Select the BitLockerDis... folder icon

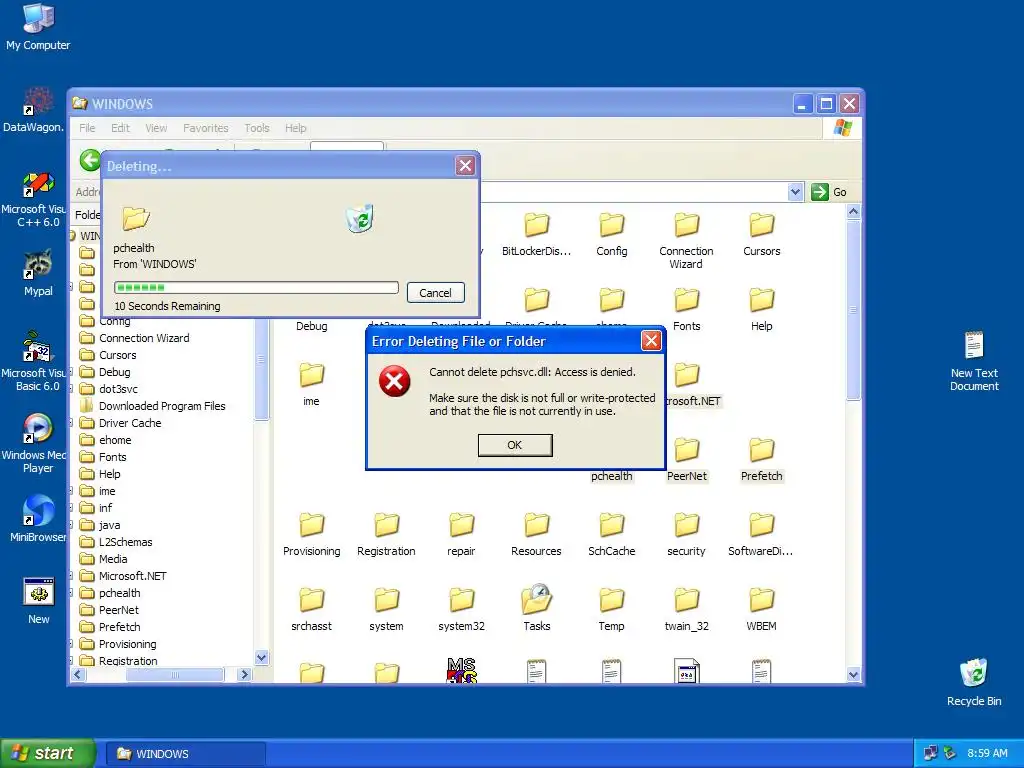(x=536, y=225)
